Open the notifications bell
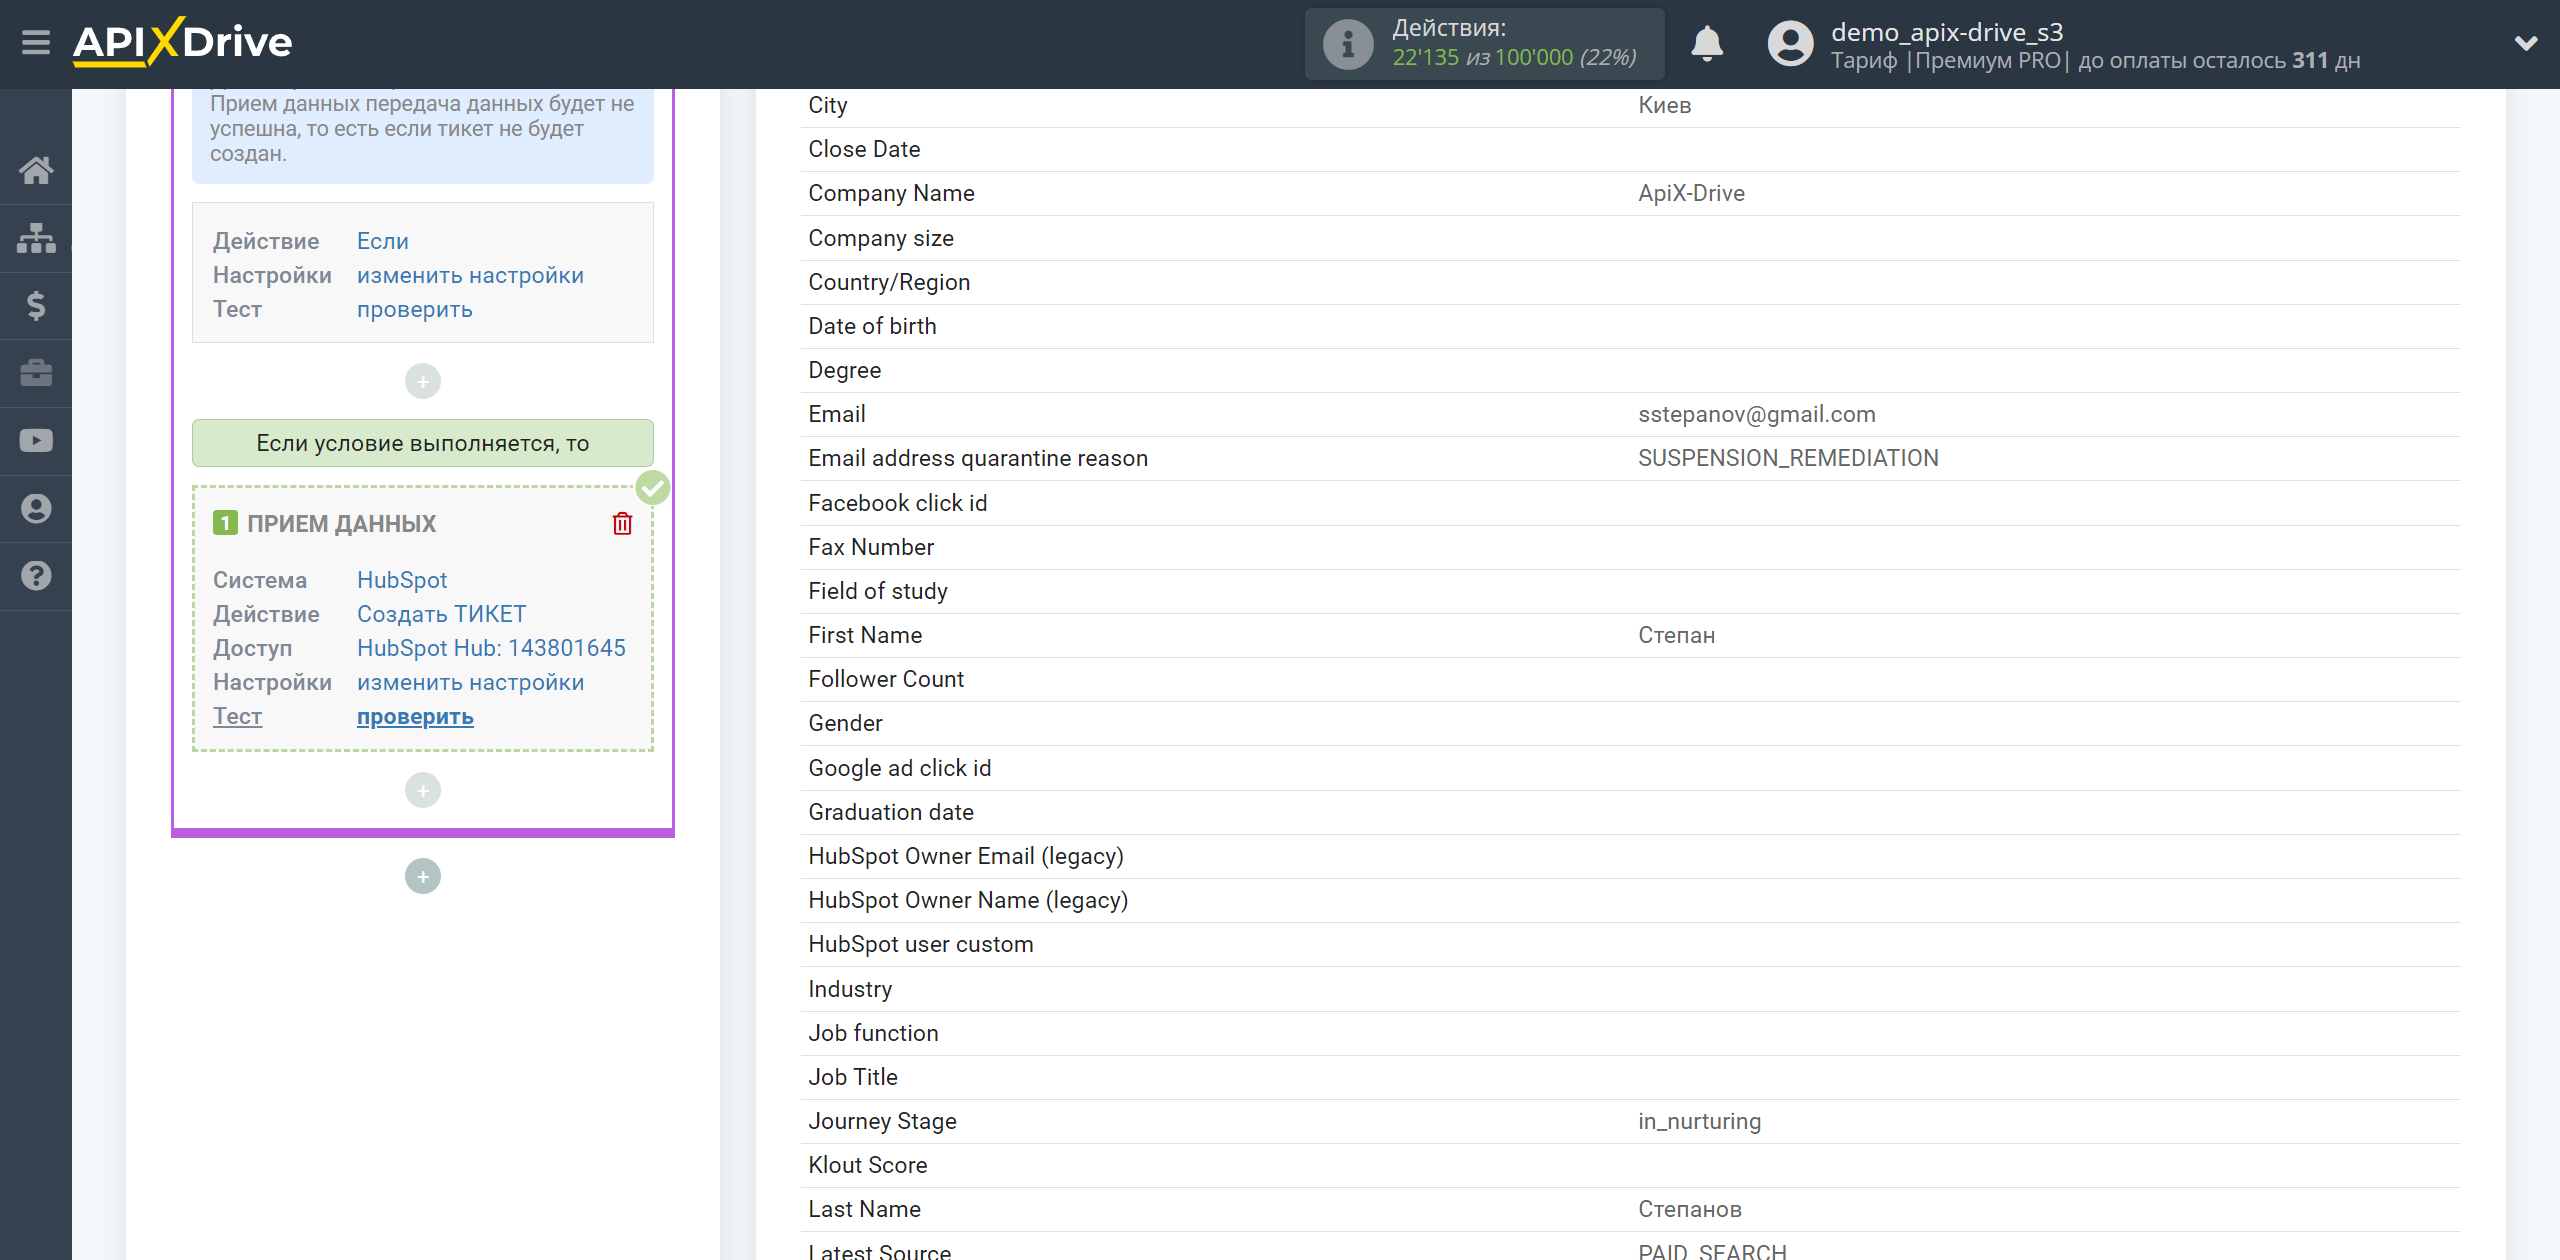This screenshot has height=1260, width=2560. pos(1707,44)
